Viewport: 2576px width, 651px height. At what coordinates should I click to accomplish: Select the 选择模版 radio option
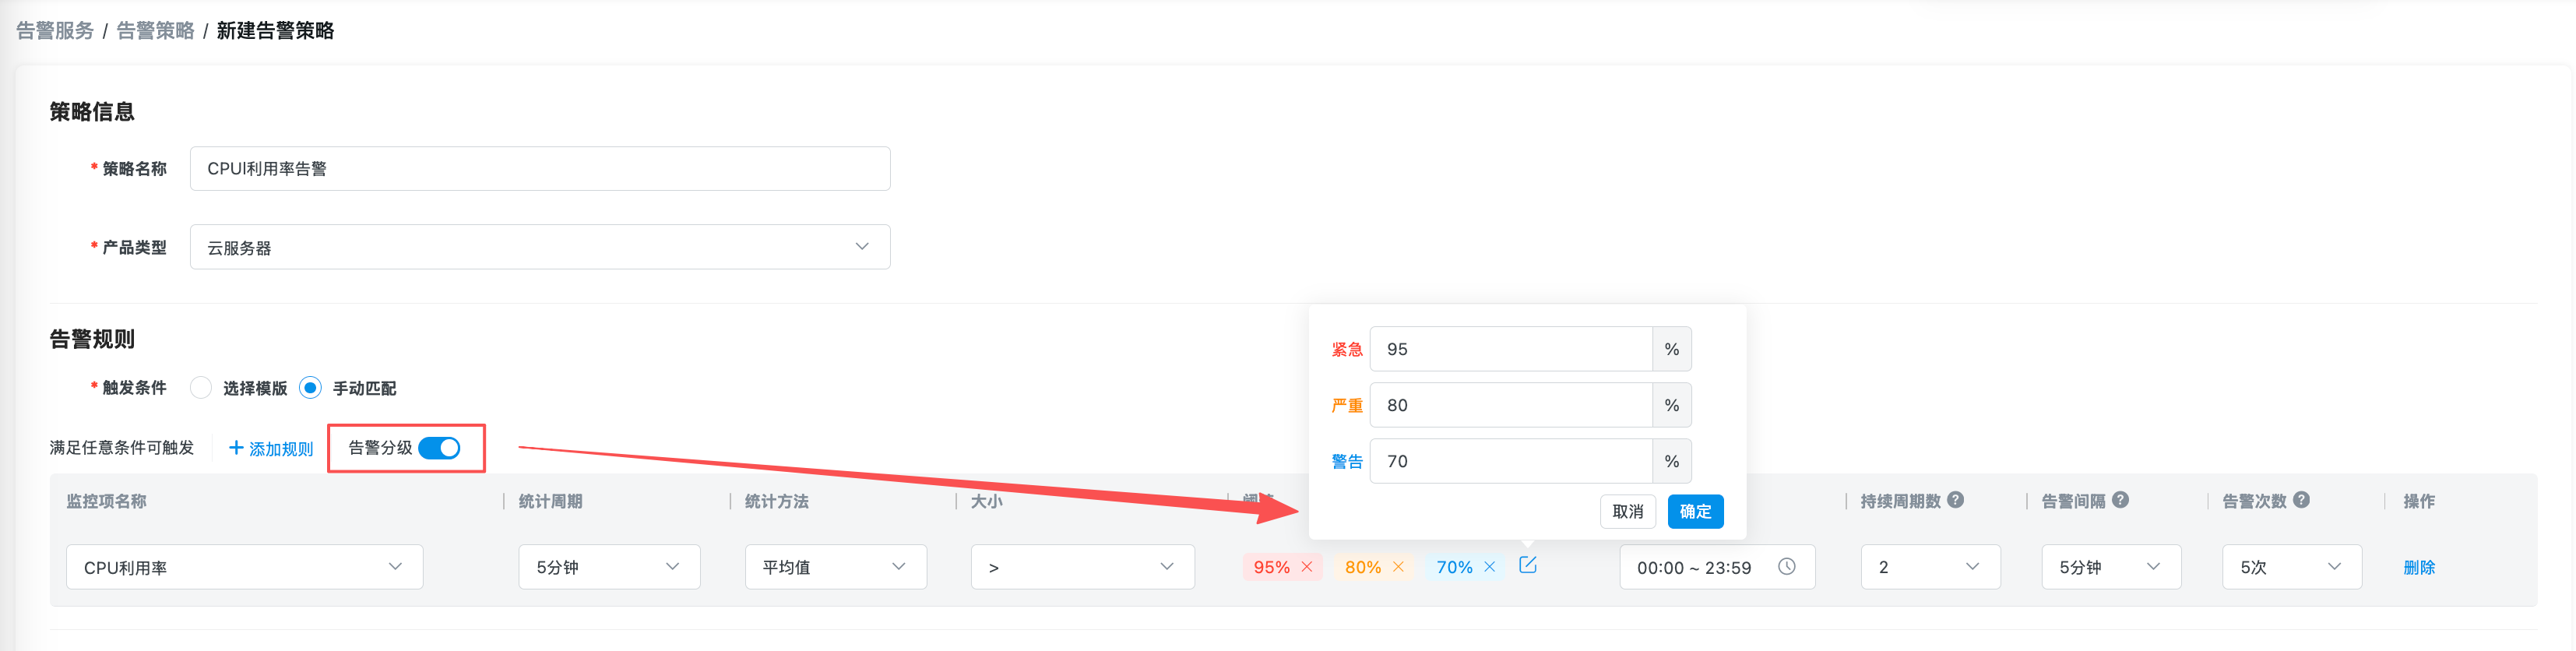pyautogui.click(x=201, y=388)
